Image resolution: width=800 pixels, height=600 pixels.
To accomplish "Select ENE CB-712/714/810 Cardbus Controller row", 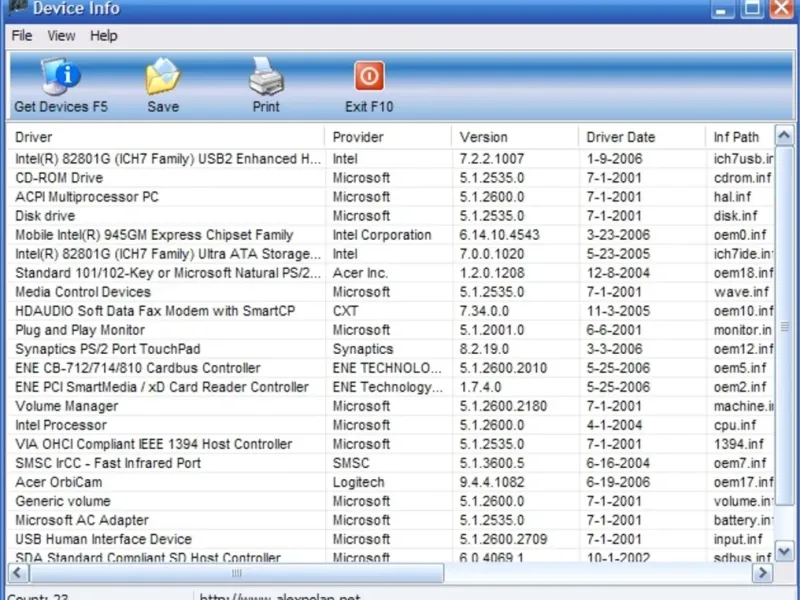I will (391, 368).
